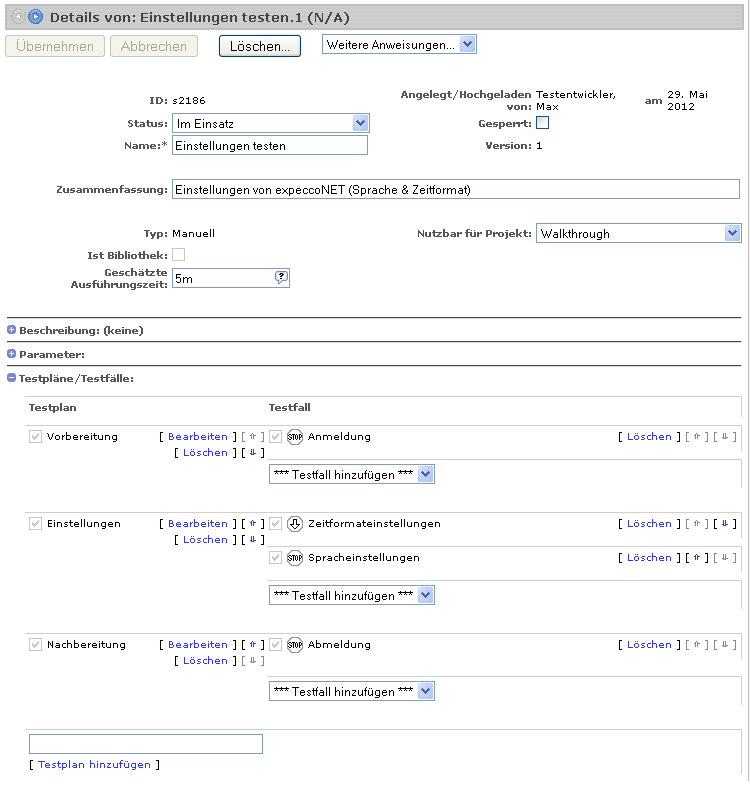Click the grey back navigation arrow icon

(x=19, y=16)
